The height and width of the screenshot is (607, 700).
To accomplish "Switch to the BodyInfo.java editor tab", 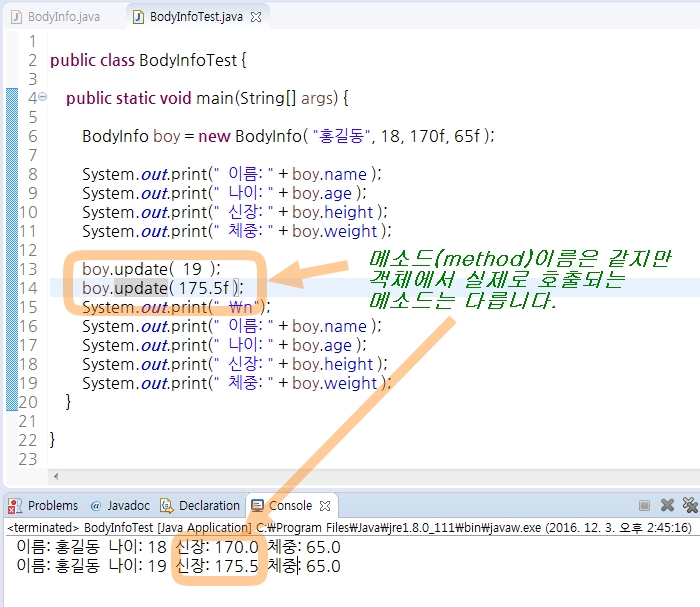I will tap(56, 17).
